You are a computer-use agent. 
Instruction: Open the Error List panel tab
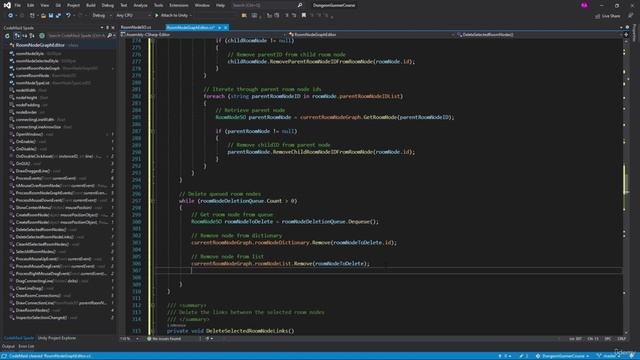point(27,347)
